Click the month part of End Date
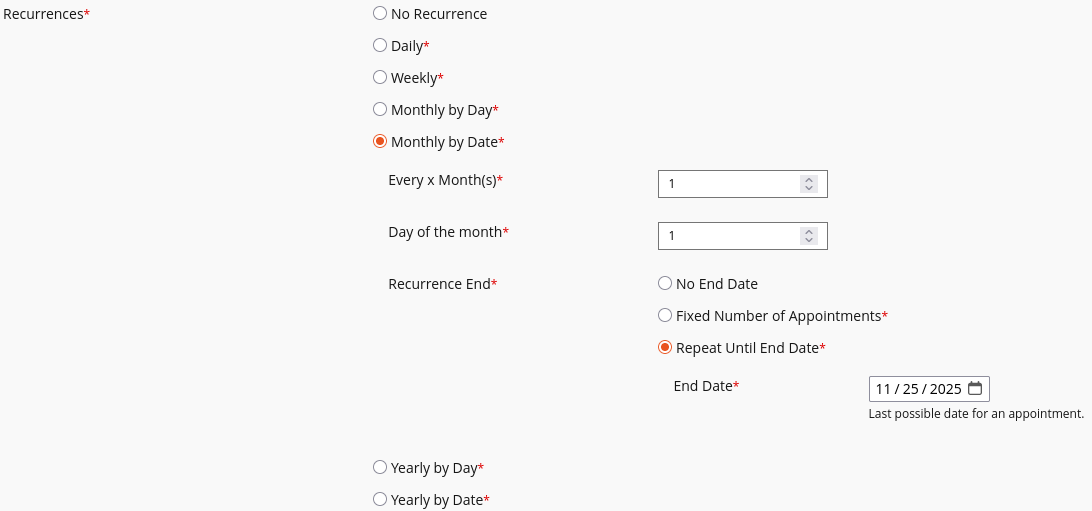 tap(883, 389)
